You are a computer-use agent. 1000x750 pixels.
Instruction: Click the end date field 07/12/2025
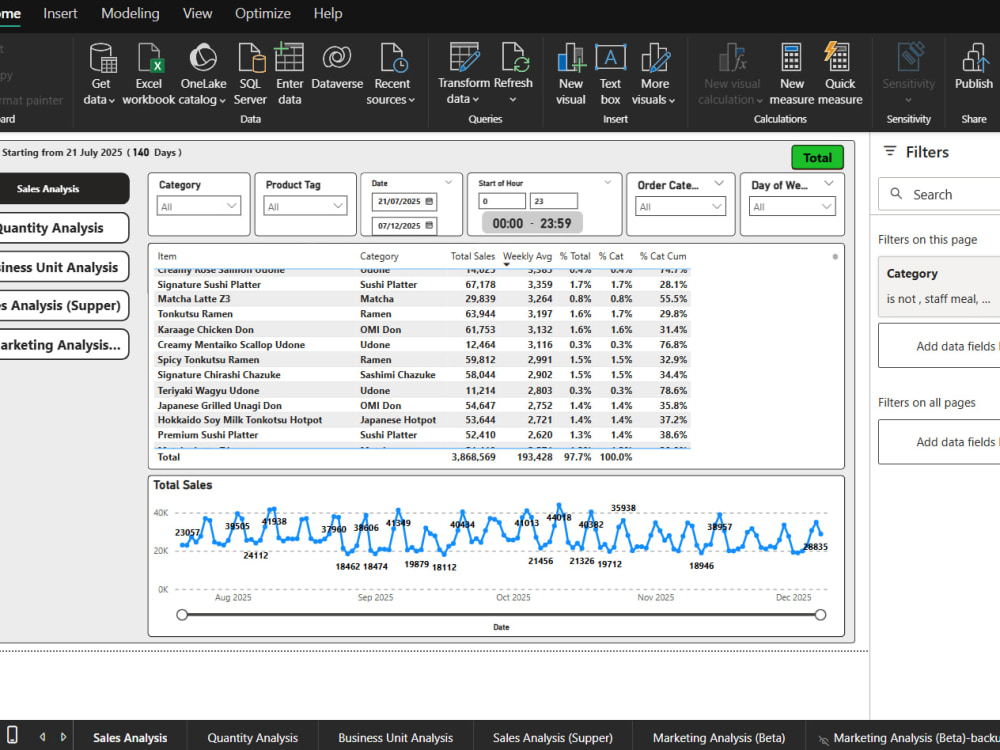404,226
